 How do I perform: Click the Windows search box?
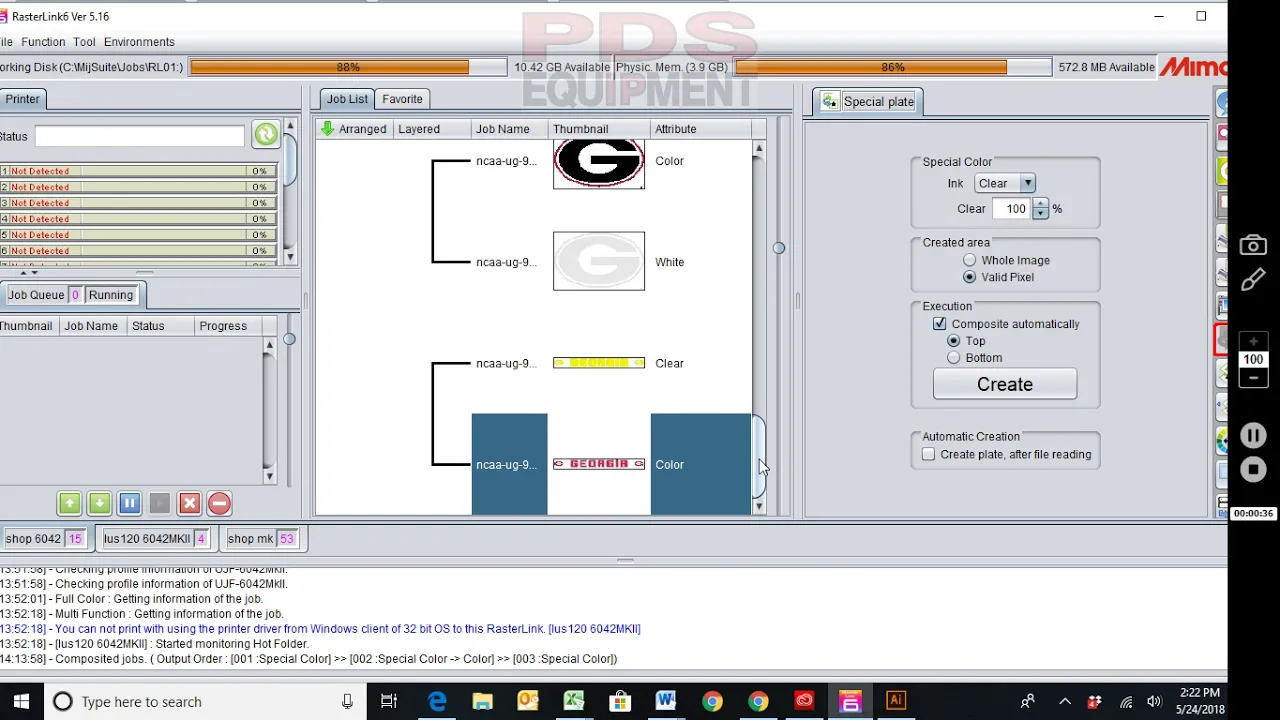click(205, 701)
